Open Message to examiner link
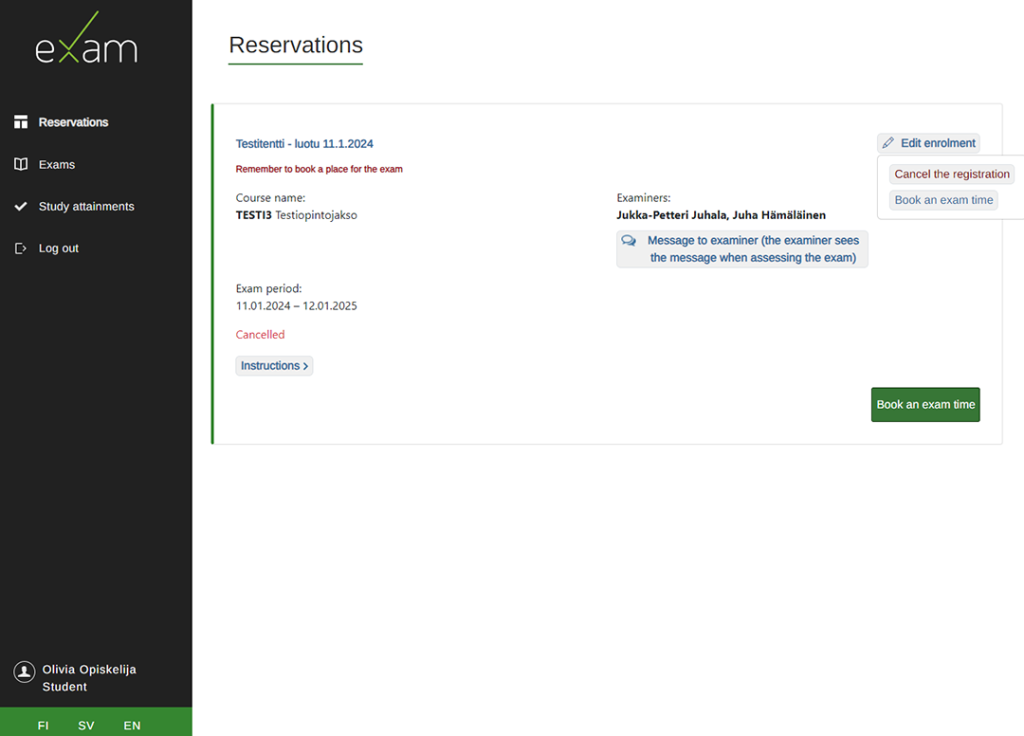 tap(742, 249)
